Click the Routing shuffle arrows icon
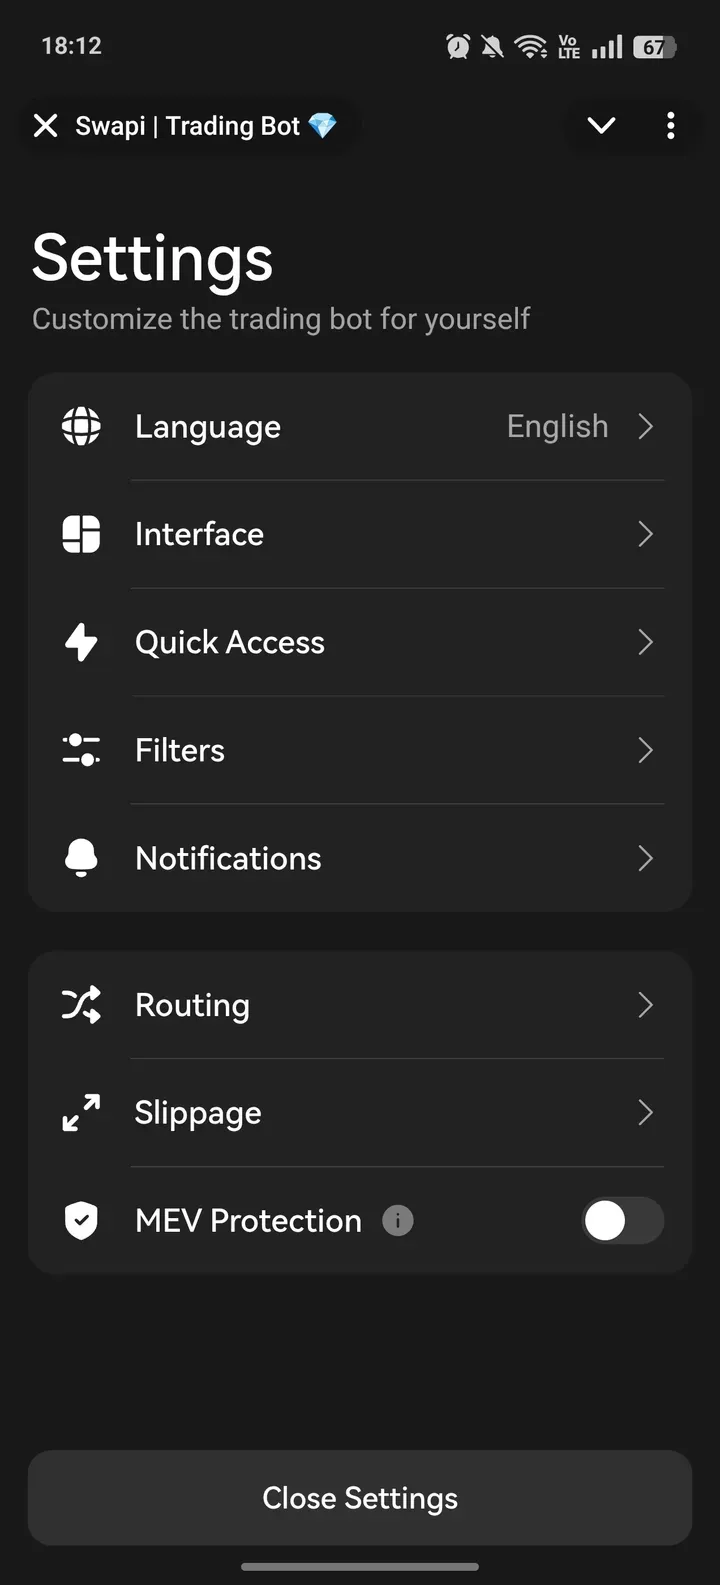 (x=81, y=1005)
